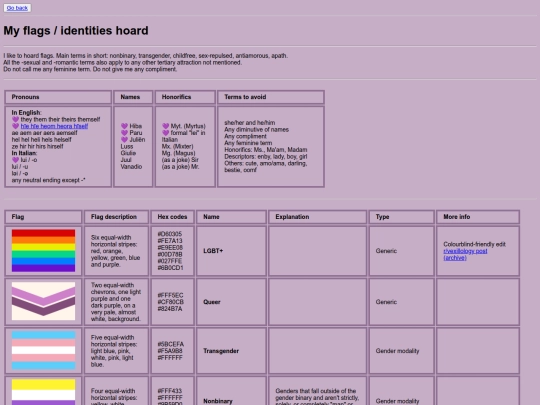
Task: Click the Pronouns header cell
Action: pyautogui.click(x=58, y=97)
